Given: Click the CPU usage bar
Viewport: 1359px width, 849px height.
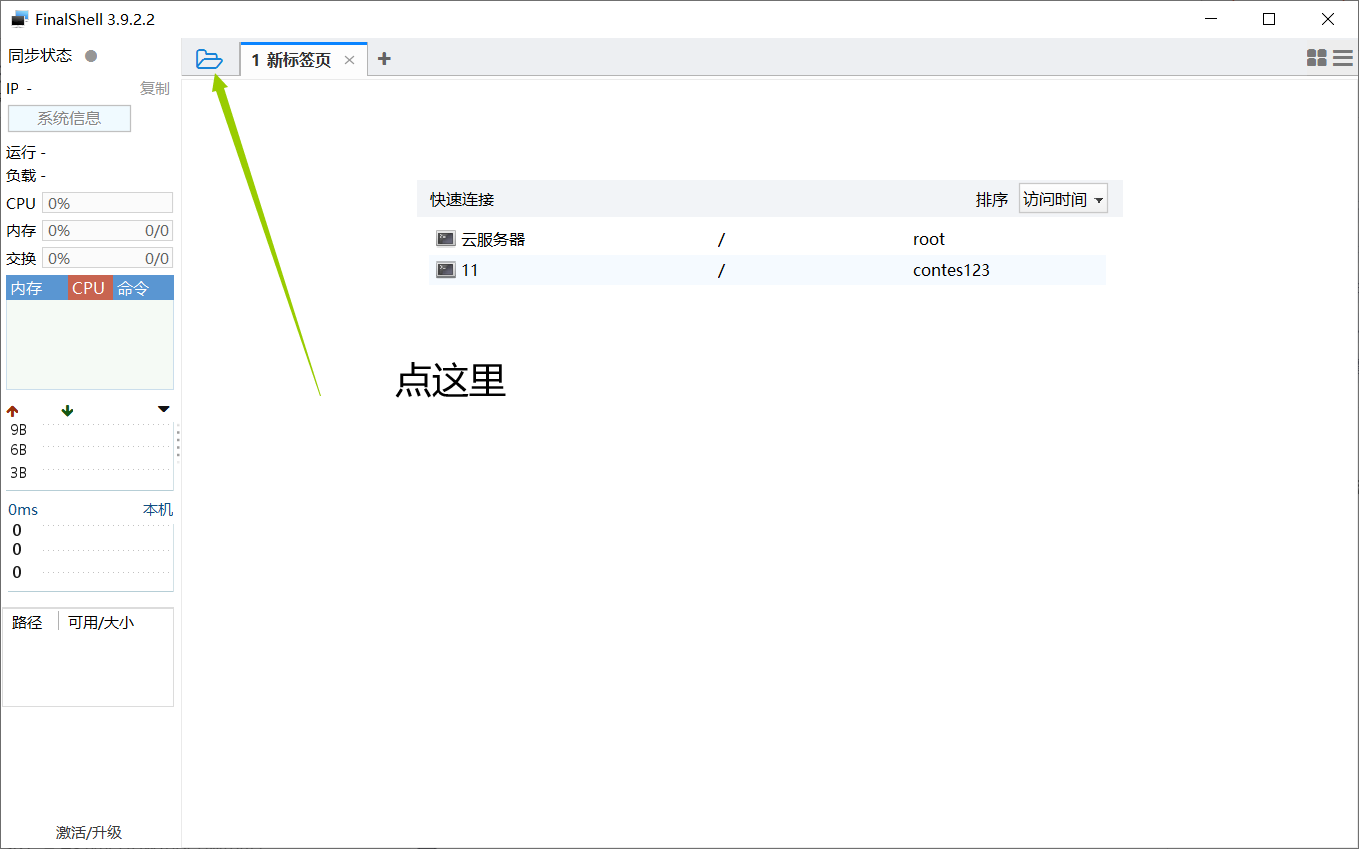Looking at the screenshot, I should tap(107, 203).
